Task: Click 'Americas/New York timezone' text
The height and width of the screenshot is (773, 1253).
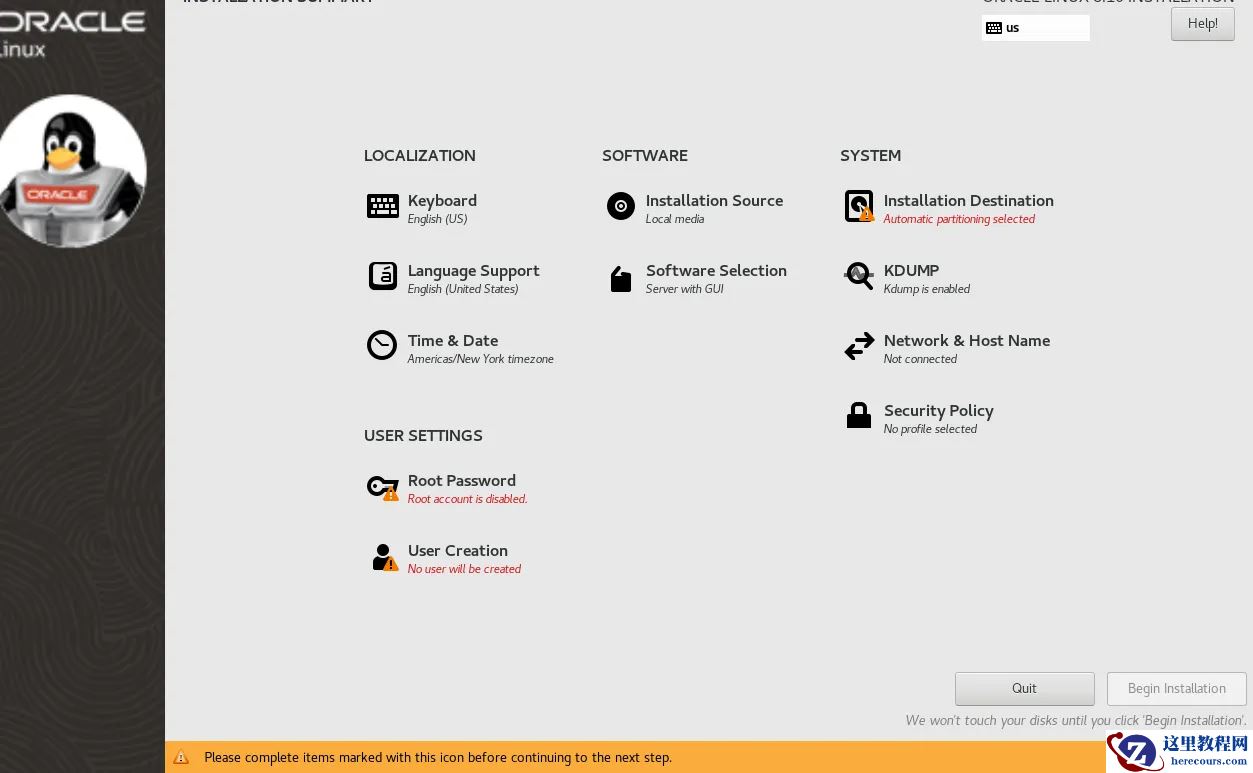Action: pyautogui.click(x=481, y=359)
